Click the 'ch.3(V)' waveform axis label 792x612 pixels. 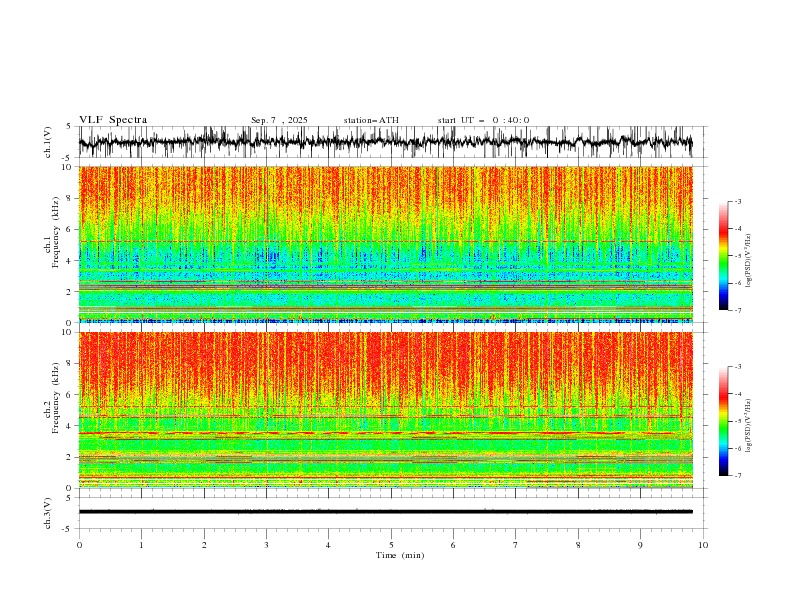click(x=48, y=513)
